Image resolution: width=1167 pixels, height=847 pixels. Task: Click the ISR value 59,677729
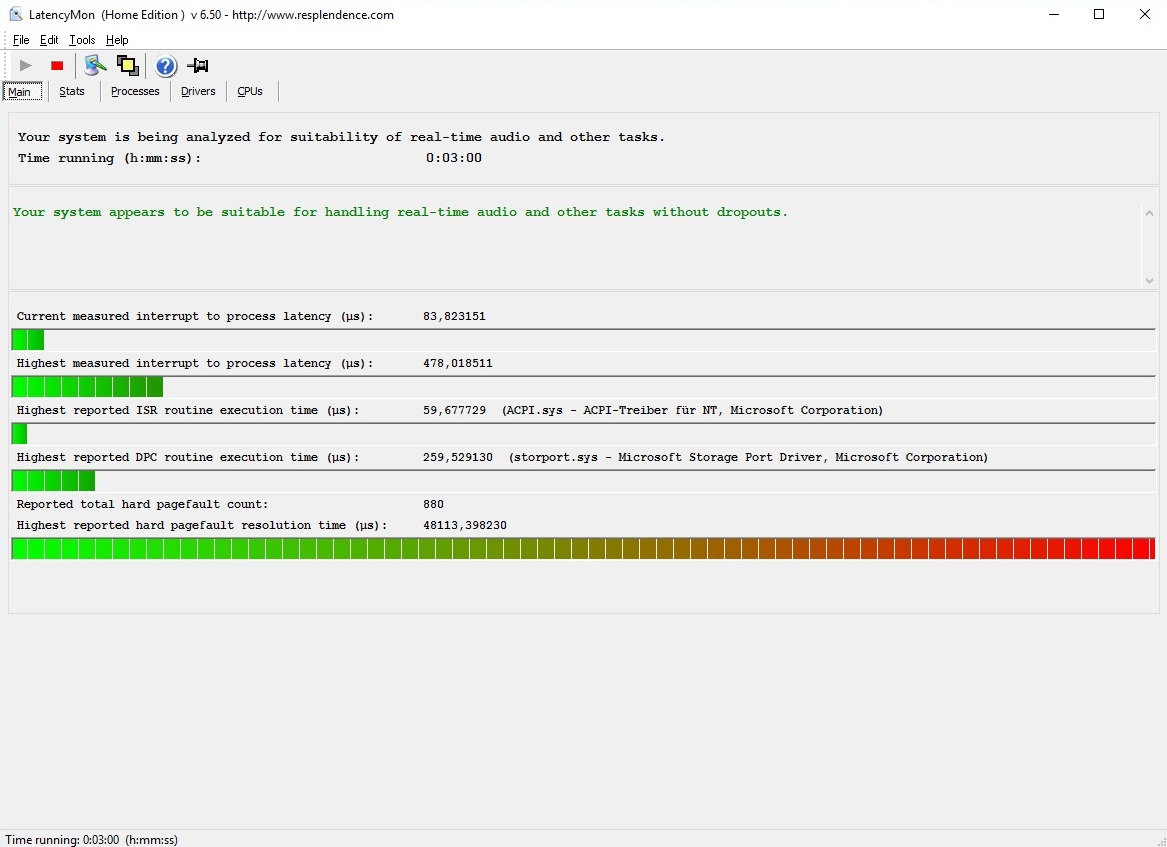pos(454,410)
